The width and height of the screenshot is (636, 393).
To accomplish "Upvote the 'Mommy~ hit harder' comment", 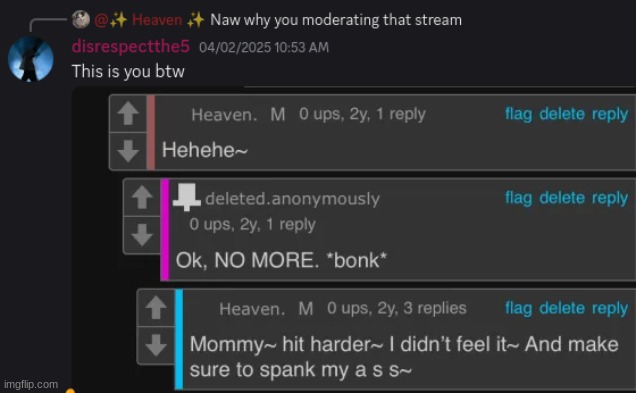I will click(x=156, y=308).
